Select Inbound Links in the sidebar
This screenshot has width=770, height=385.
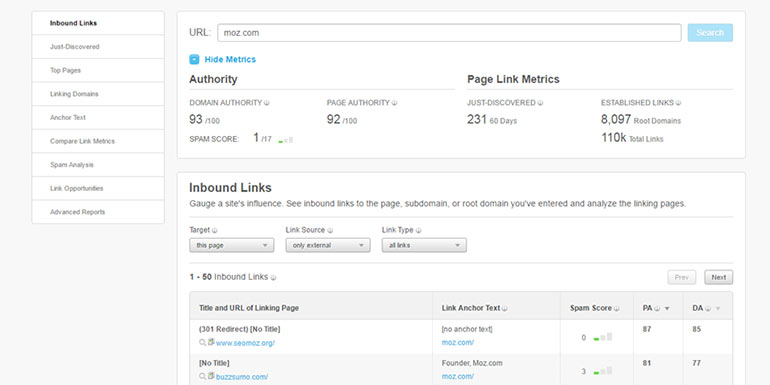[x=98, y=23]
